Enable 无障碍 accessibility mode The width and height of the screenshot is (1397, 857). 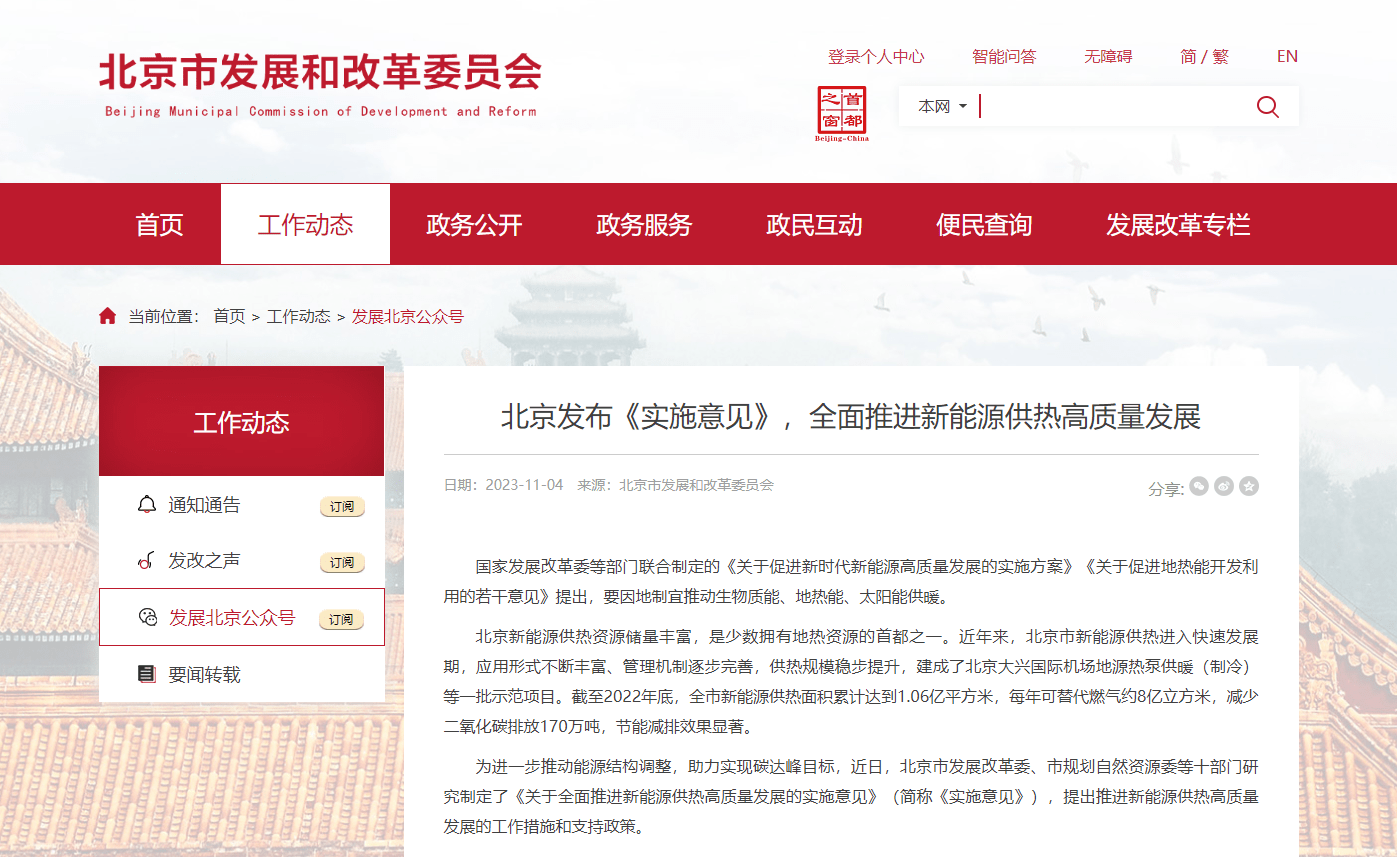[x=1108, y=56]
